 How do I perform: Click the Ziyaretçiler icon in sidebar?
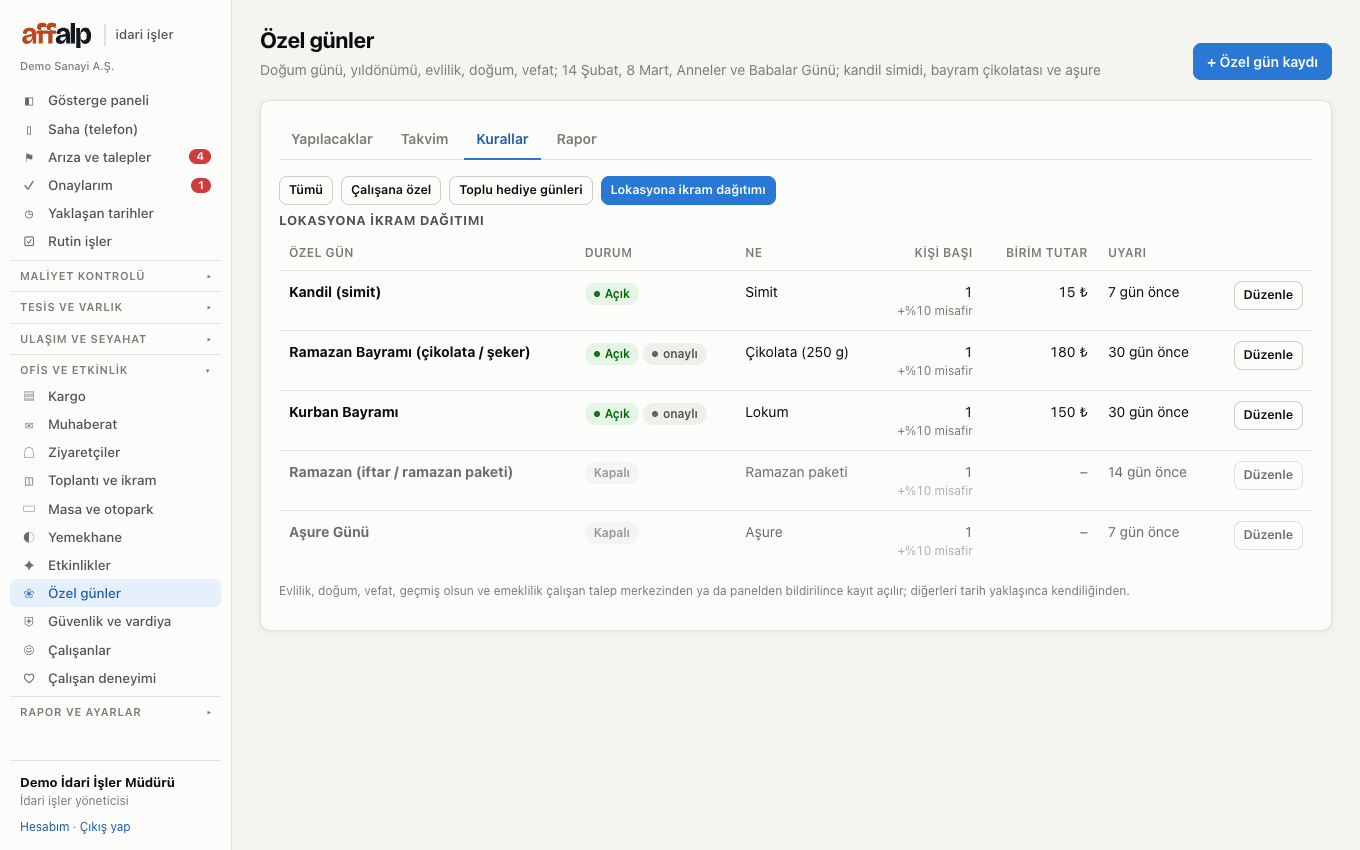[29, 453]
